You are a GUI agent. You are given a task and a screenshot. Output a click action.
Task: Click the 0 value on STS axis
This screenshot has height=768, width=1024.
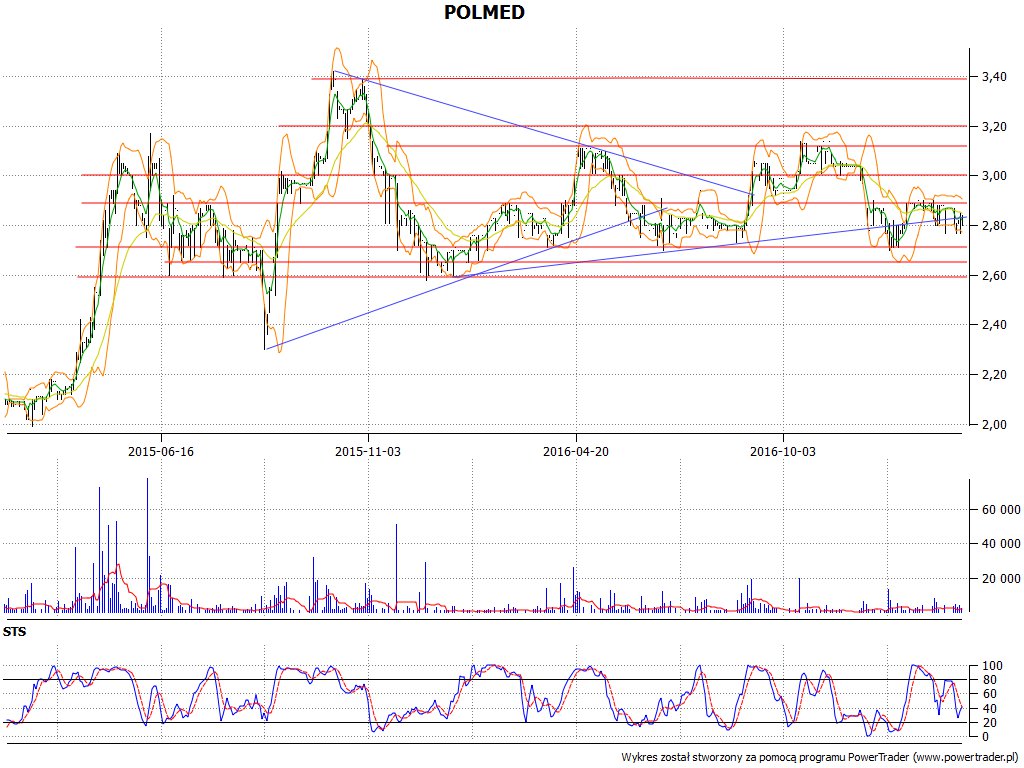coord(985,737)
